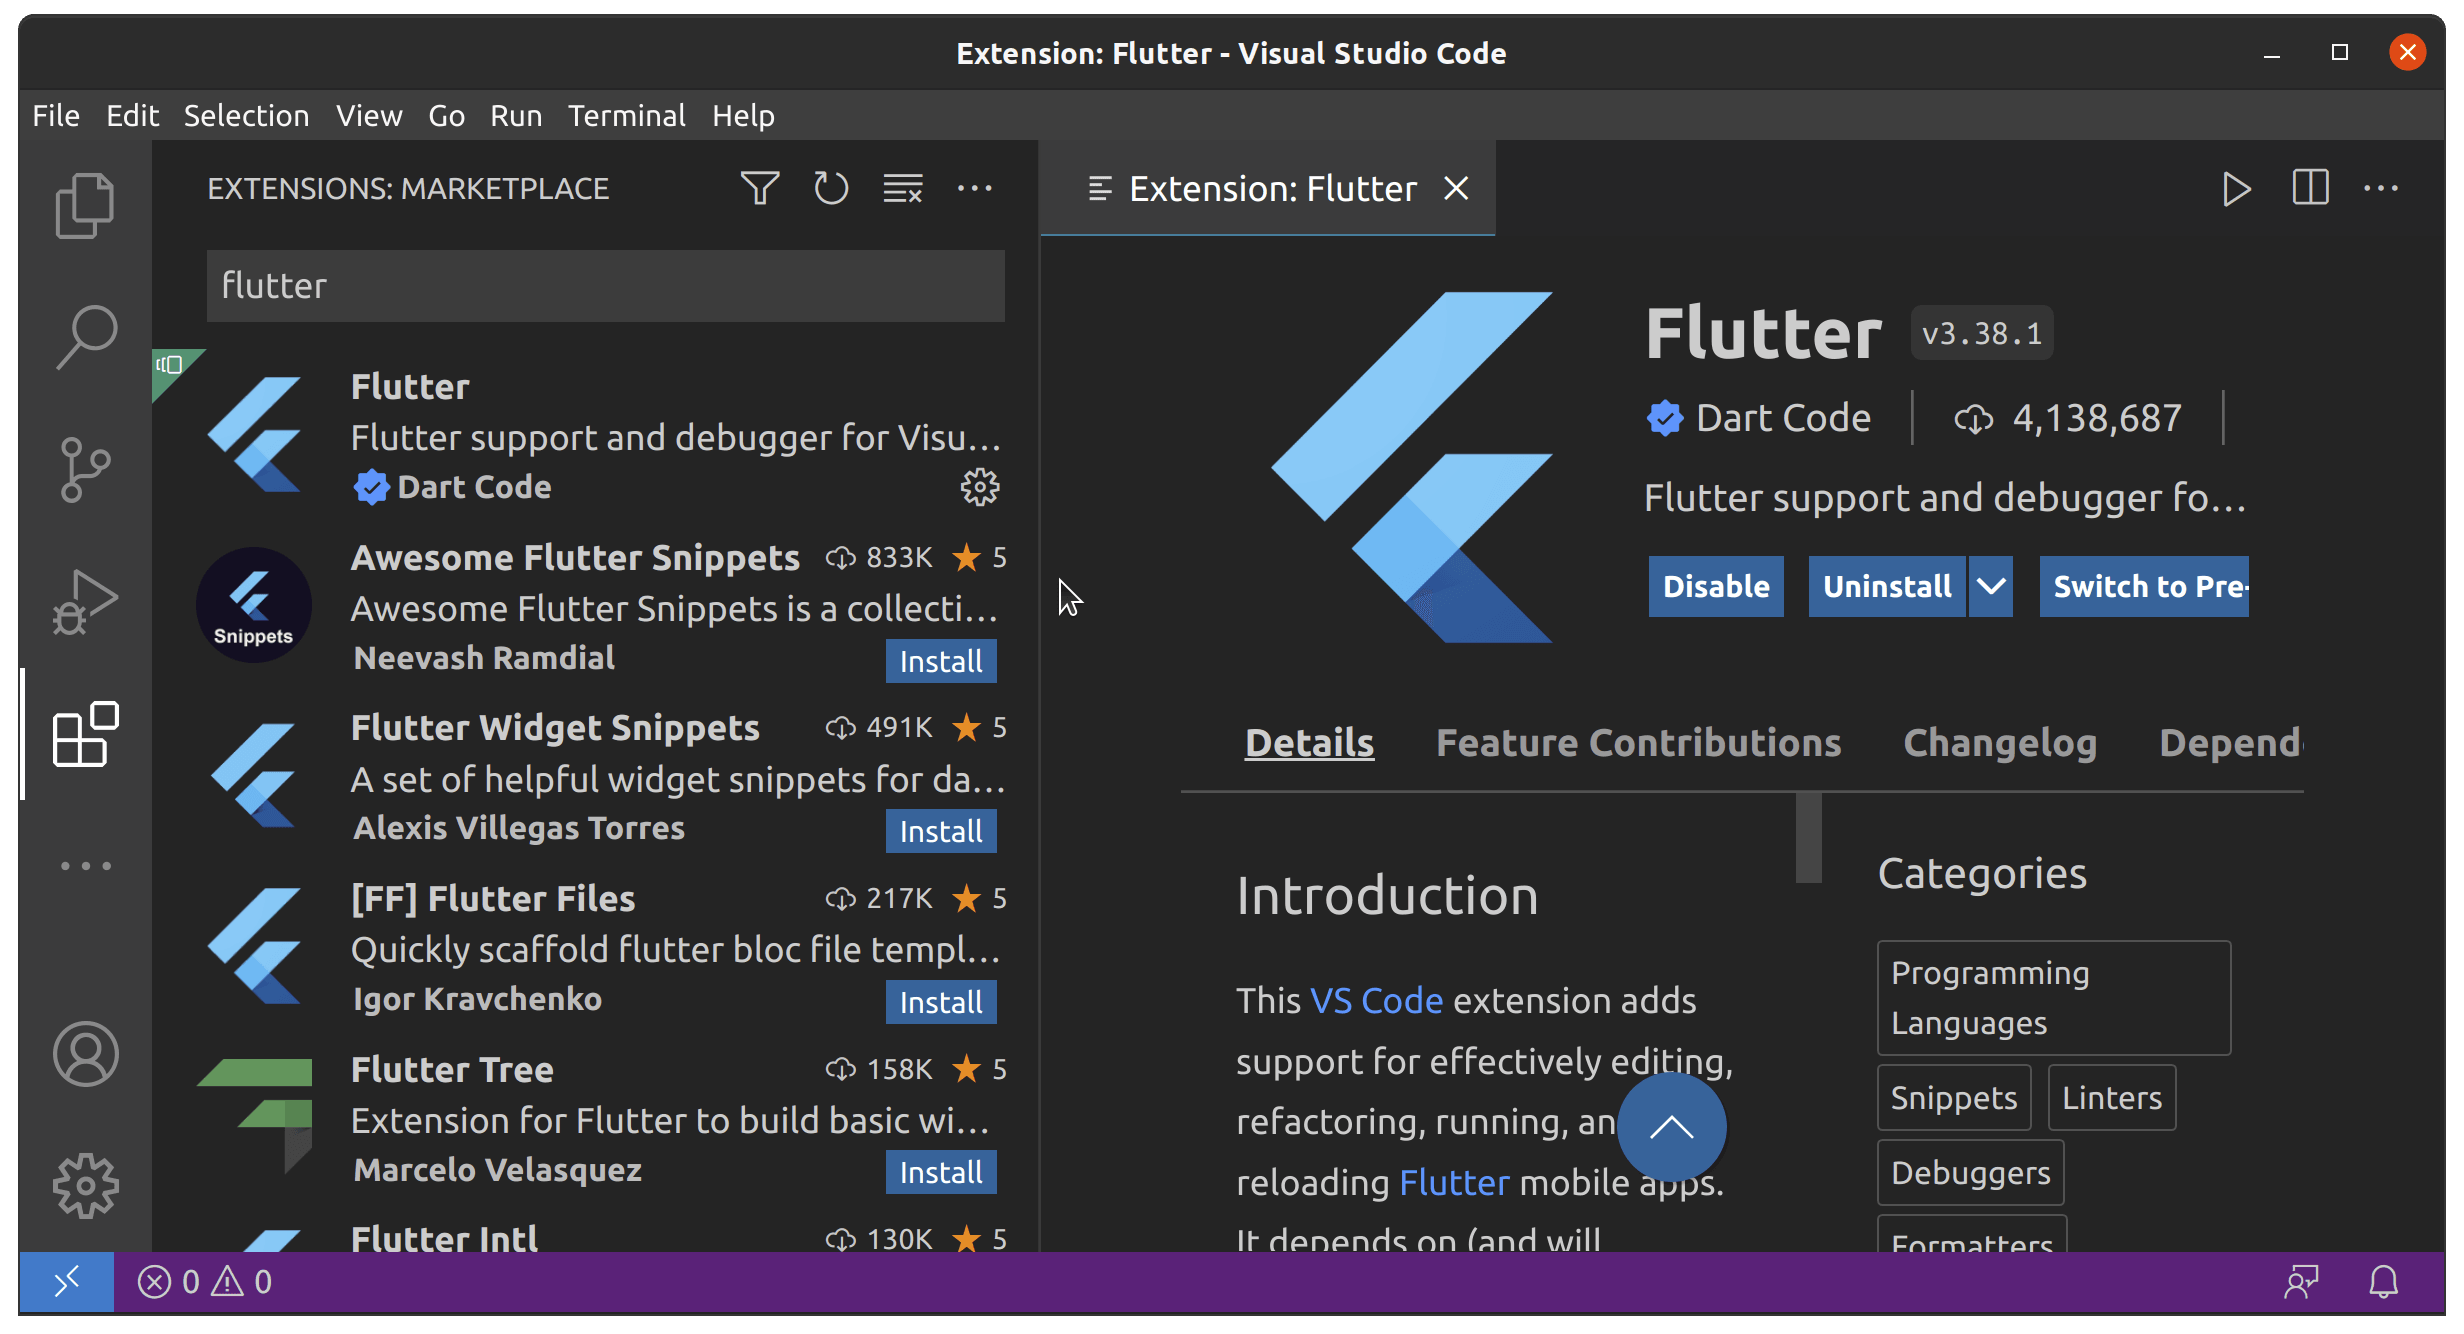Viewport: 2464px width, 1334px height.
Task: Open the Accounts menu icon
Action: pos(85,1053)
